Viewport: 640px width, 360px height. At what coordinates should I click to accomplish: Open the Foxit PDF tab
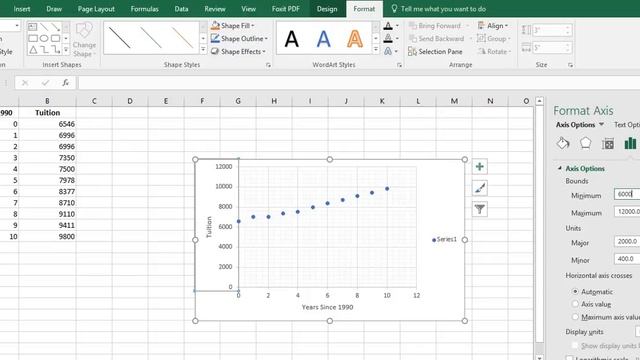(x=286, y=9)
